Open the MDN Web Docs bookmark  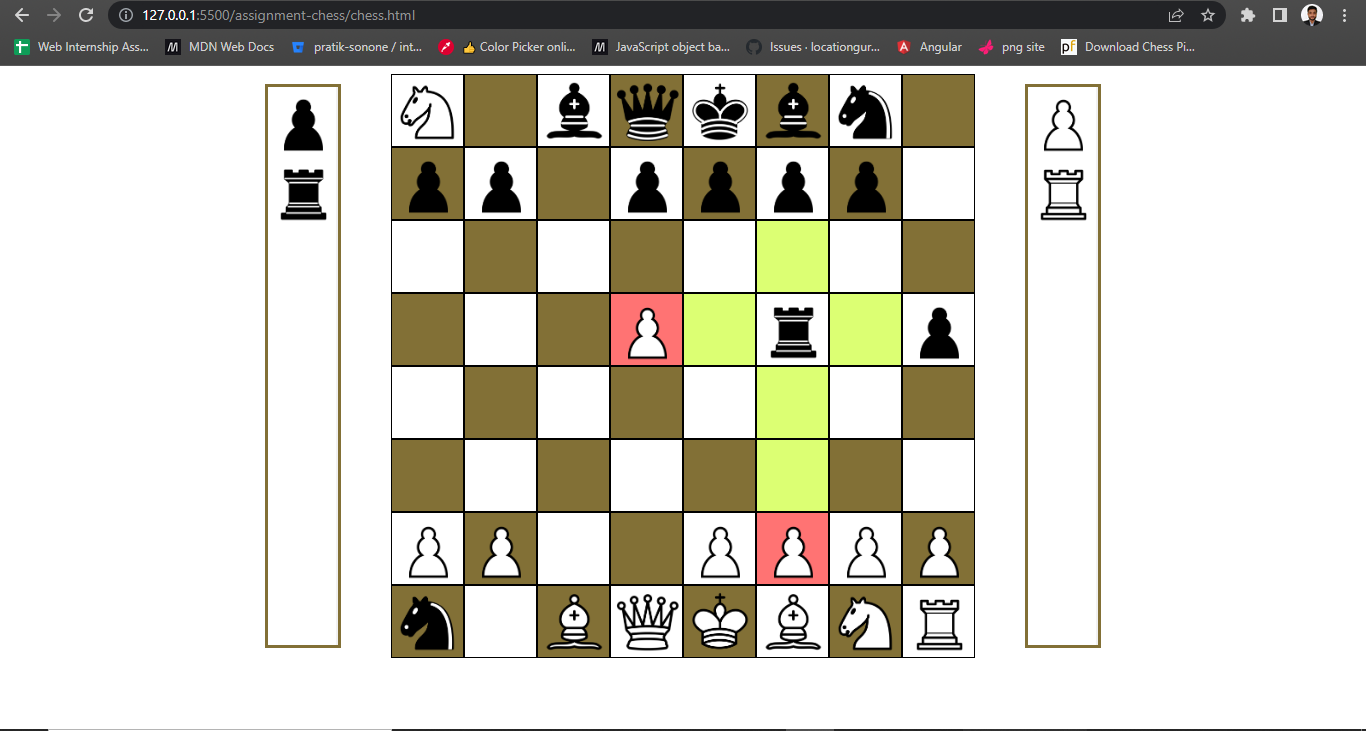(219, 46)
